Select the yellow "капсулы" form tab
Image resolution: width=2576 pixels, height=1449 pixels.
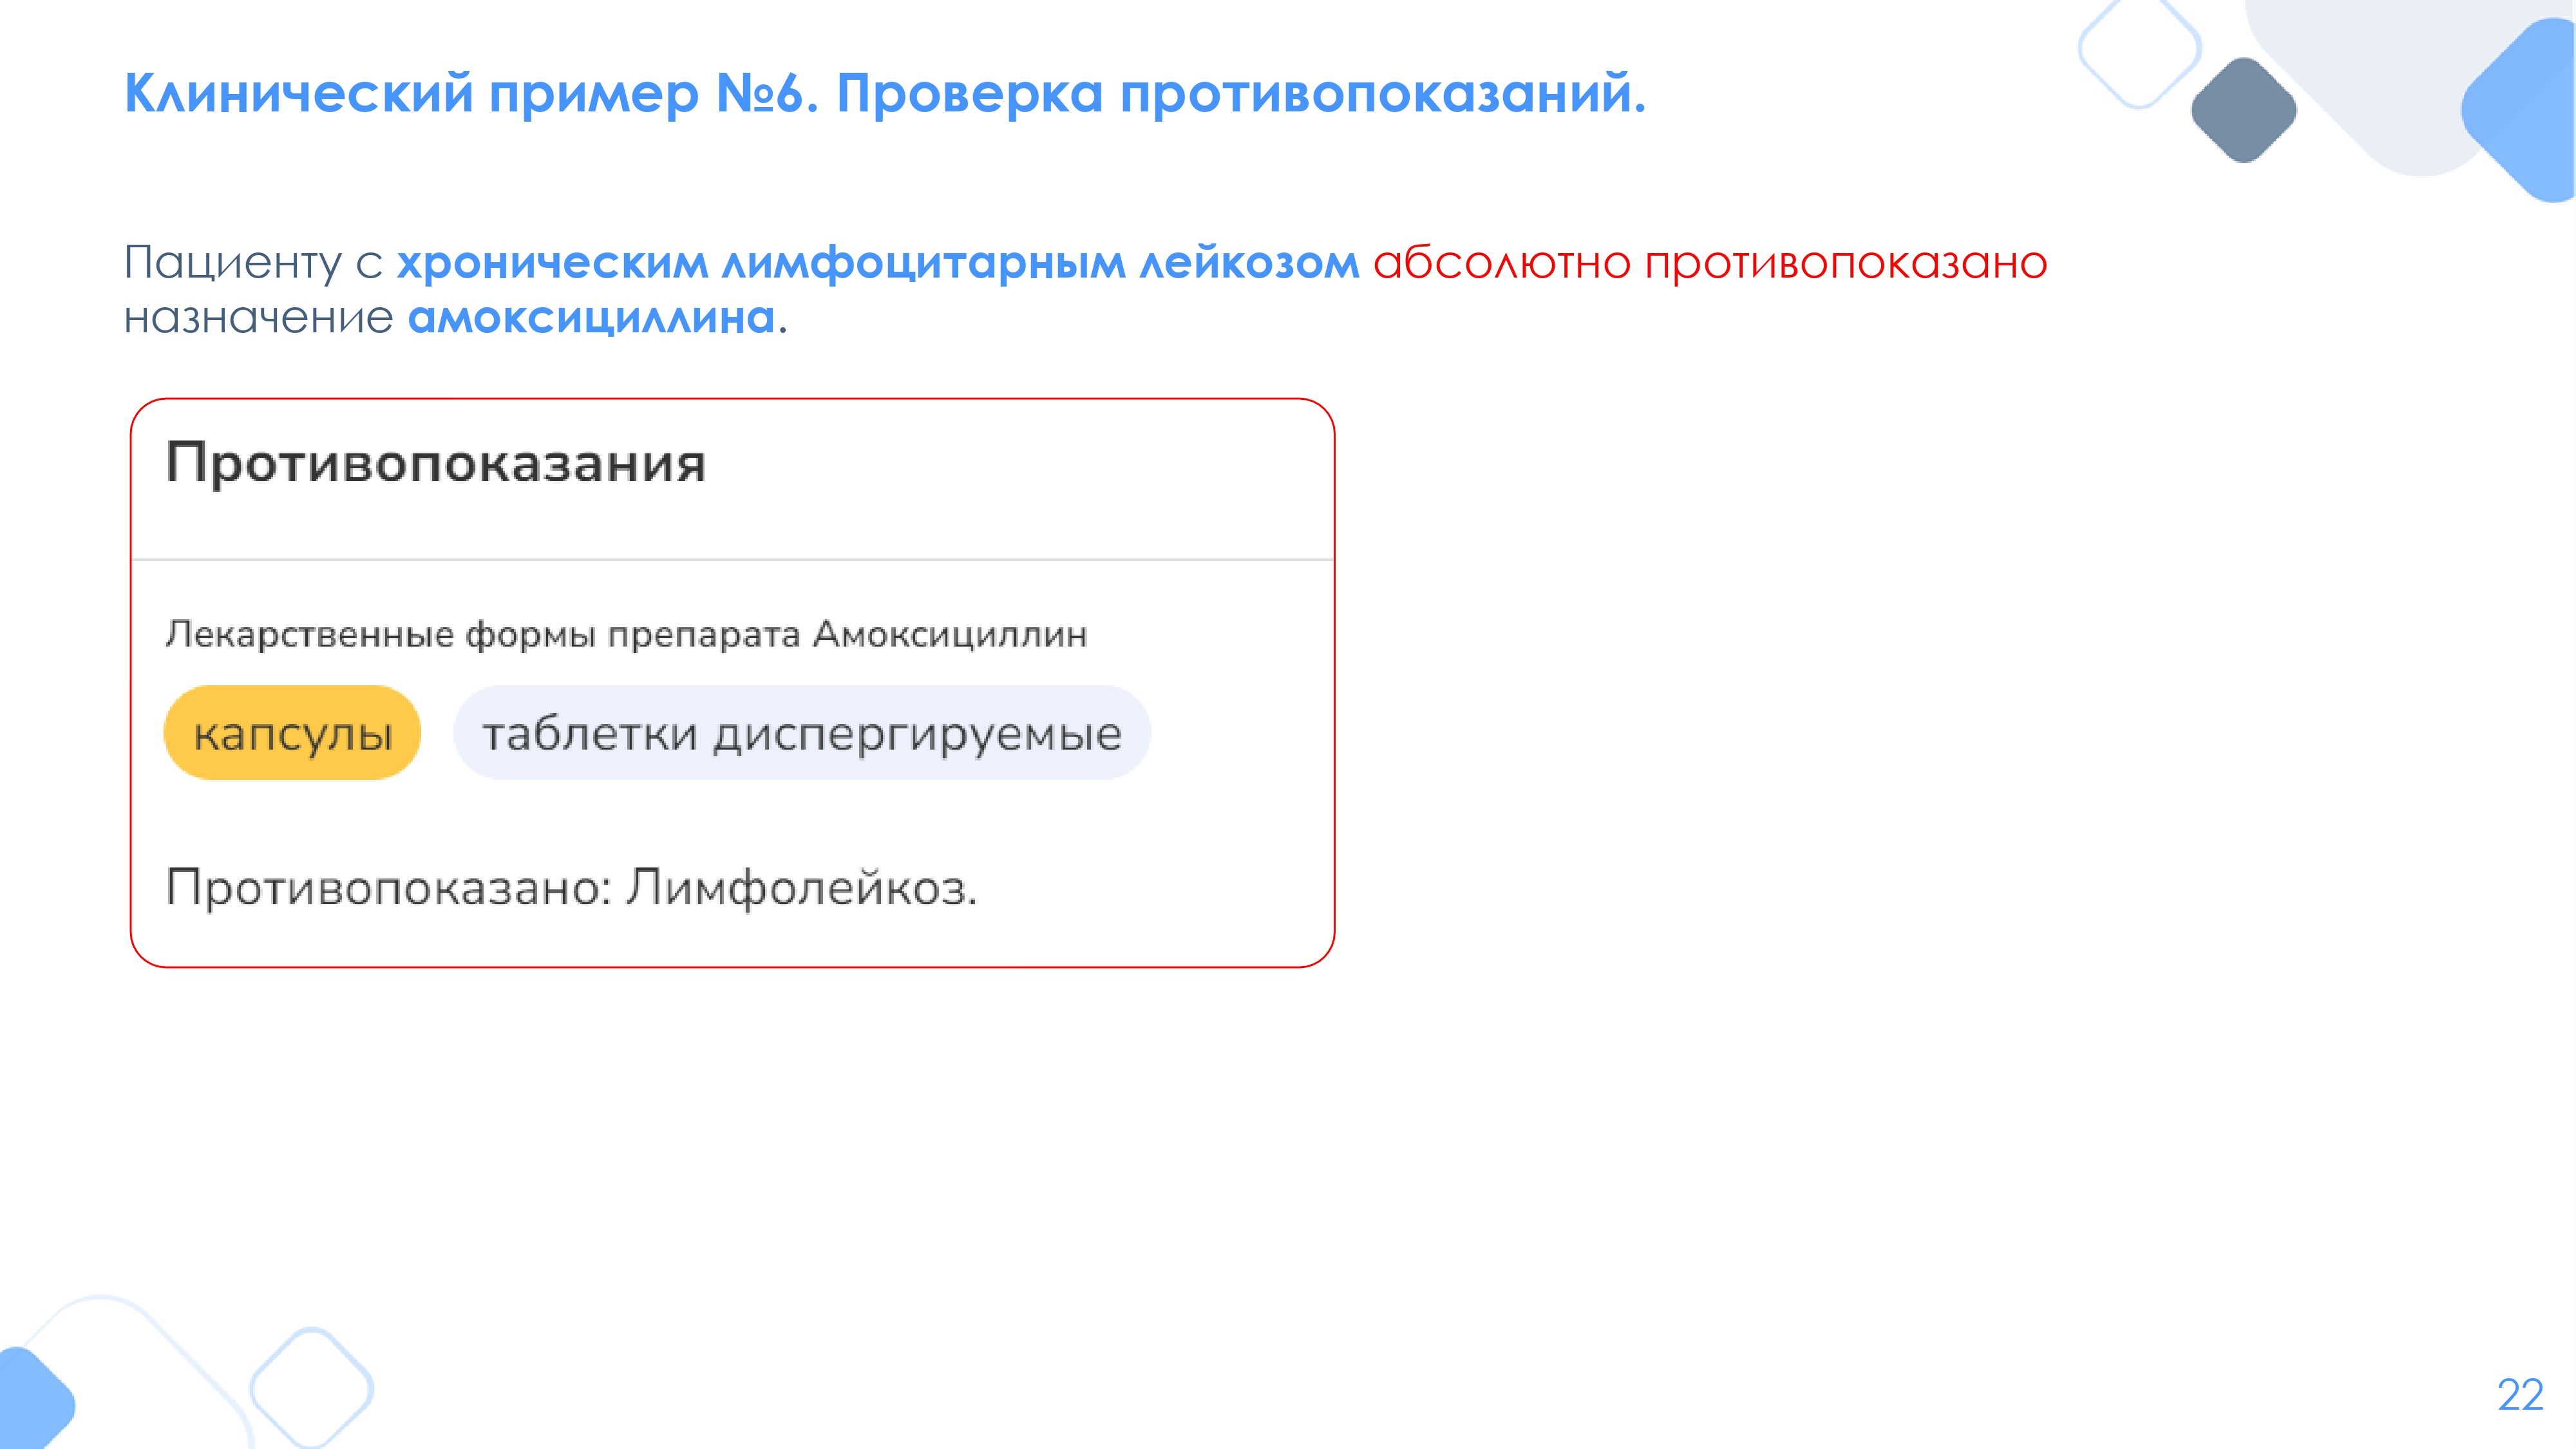(292, 733)
